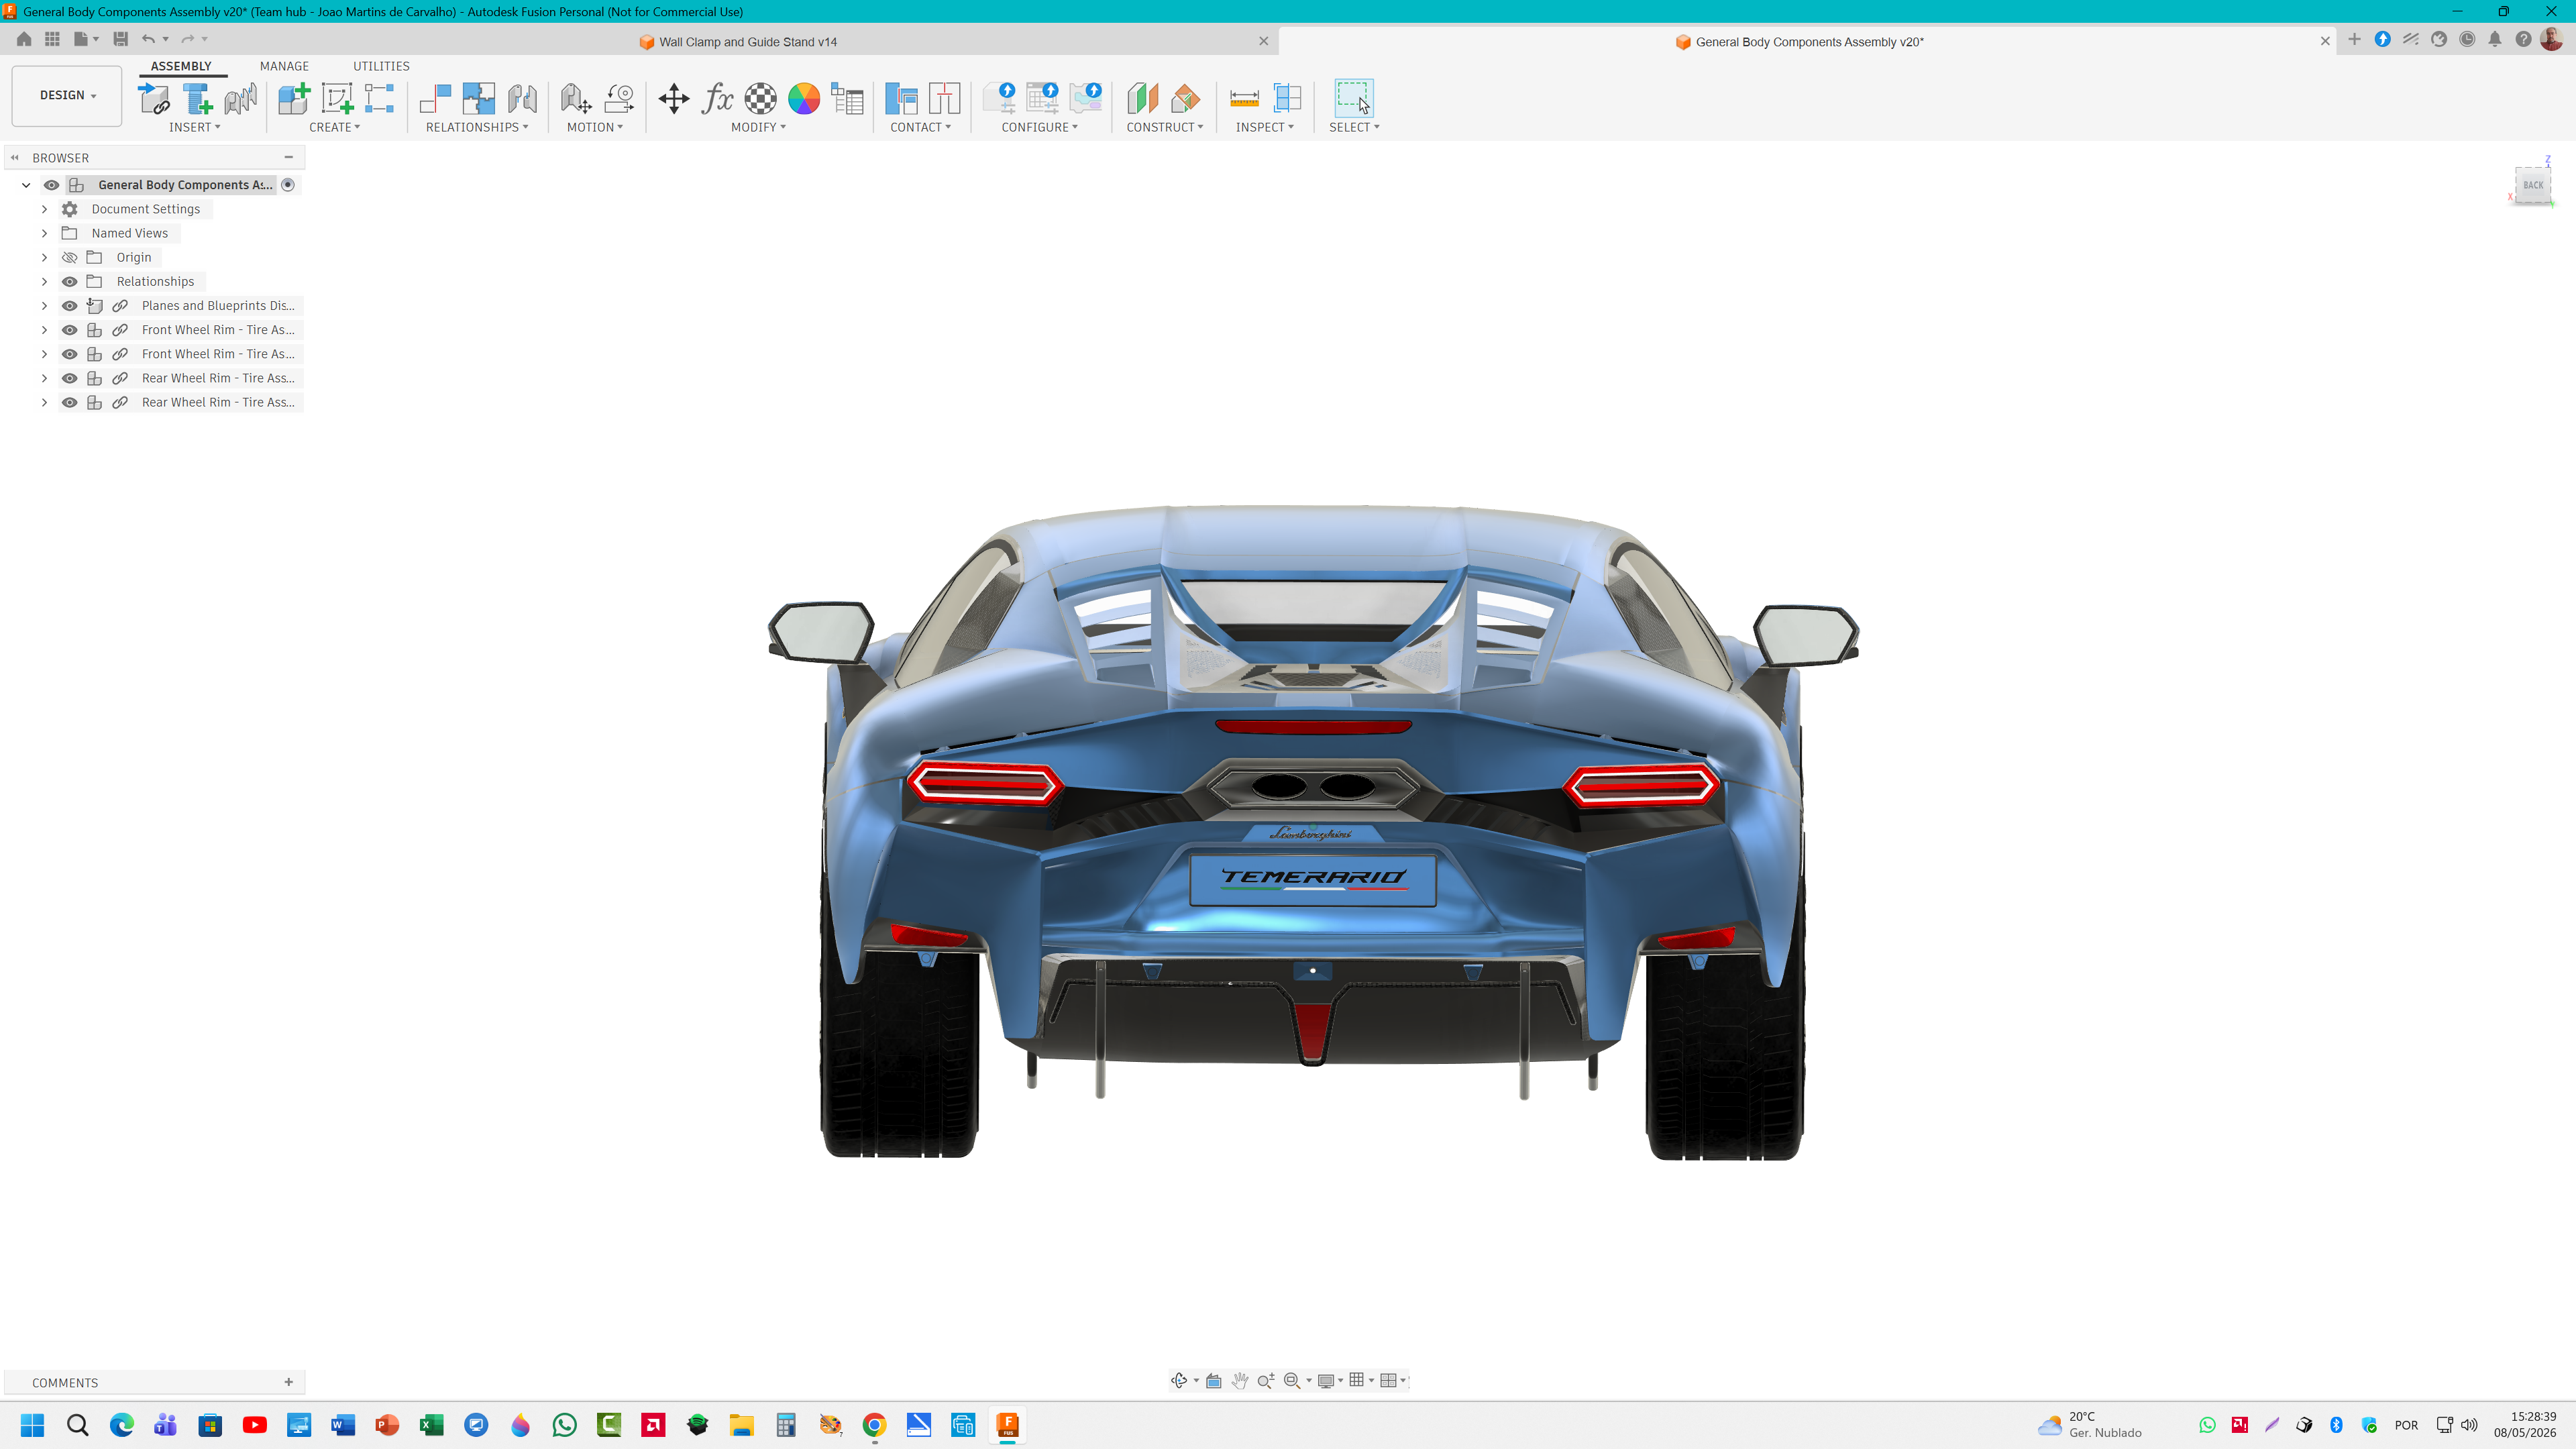
Task: Switch to the UTILITIES tab
Action: (381, 66)
